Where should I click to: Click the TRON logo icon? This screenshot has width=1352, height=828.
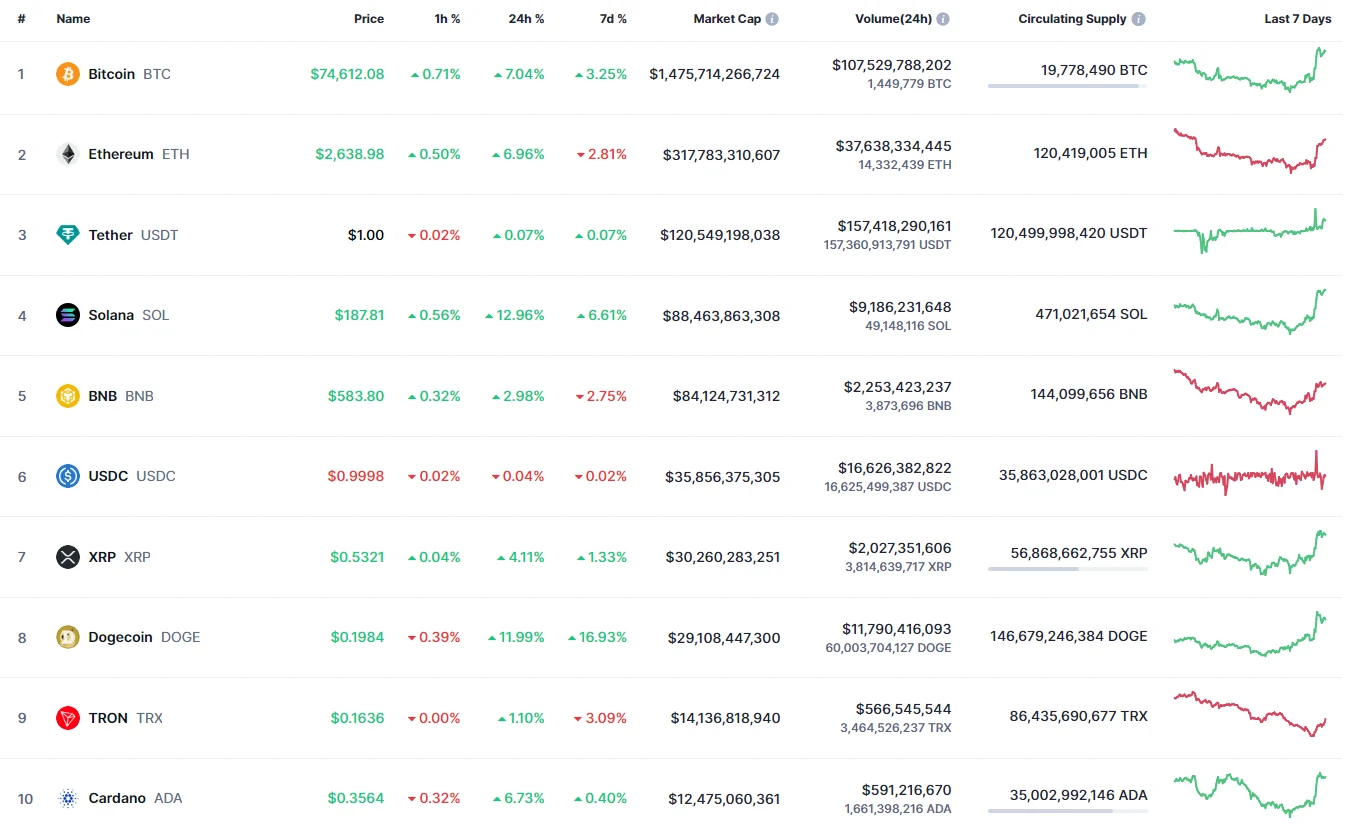pyautogui.click(x=68, y=718)
